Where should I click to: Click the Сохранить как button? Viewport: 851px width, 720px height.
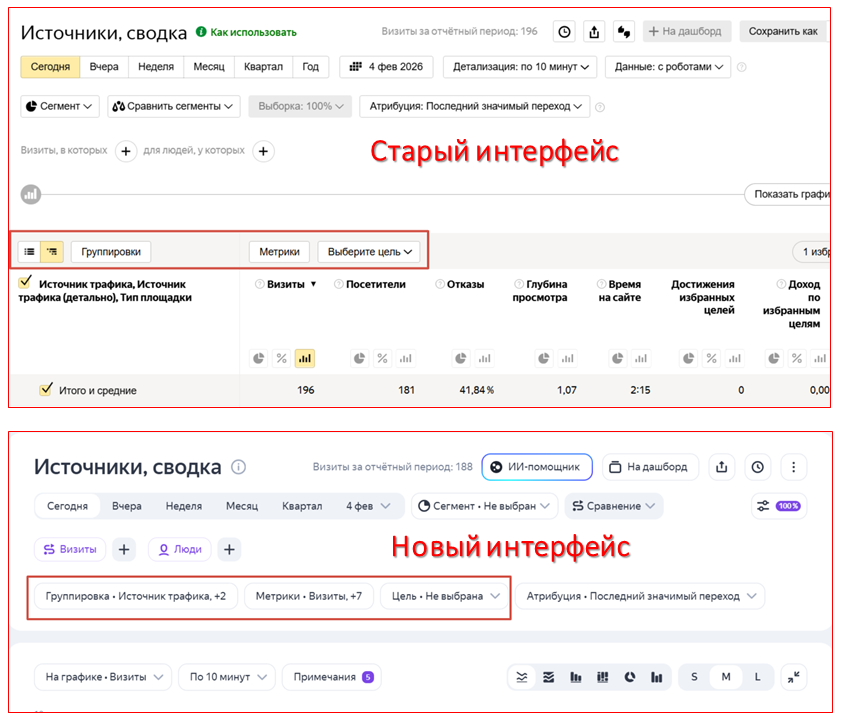point(784,32)
